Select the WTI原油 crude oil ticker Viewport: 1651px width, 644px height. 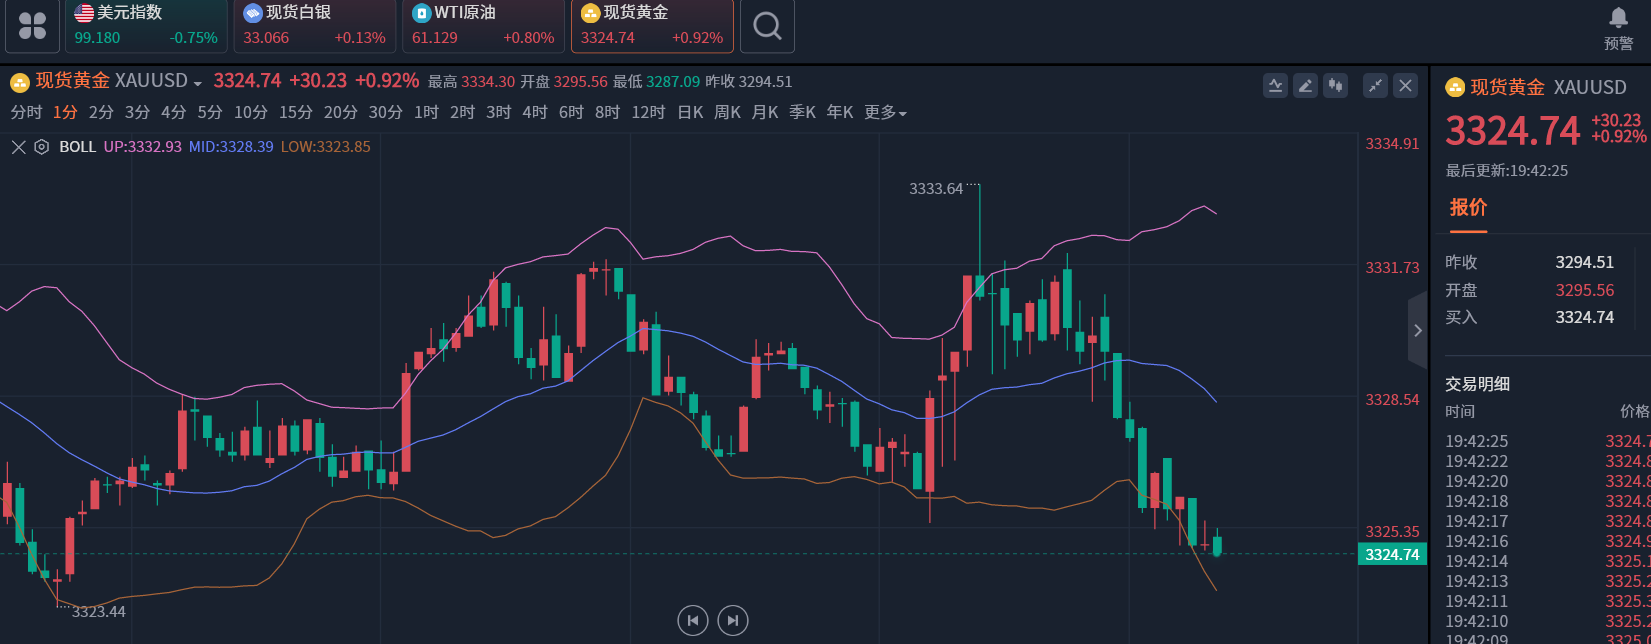pos(483,26)
